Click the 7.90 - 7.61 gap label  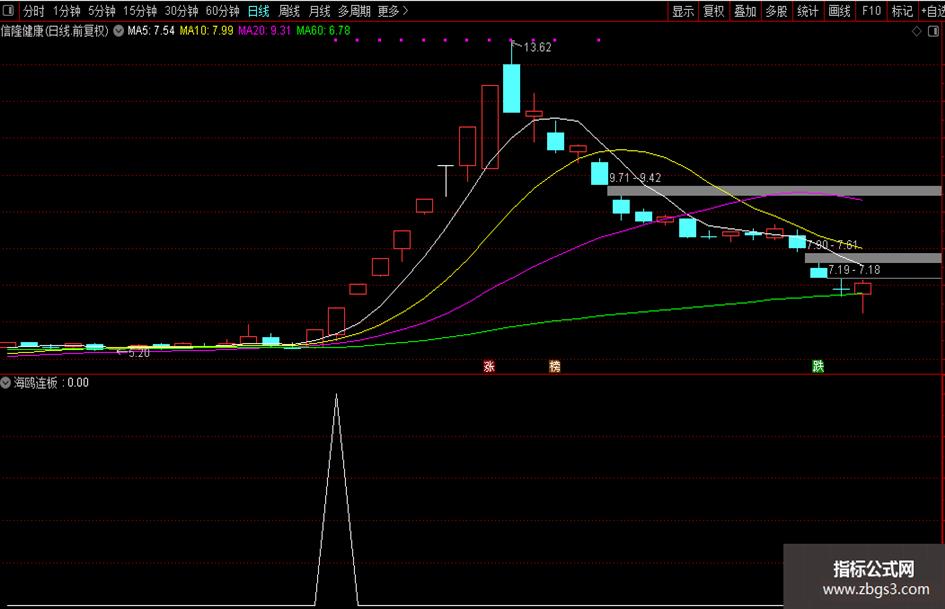click(832, 245)
